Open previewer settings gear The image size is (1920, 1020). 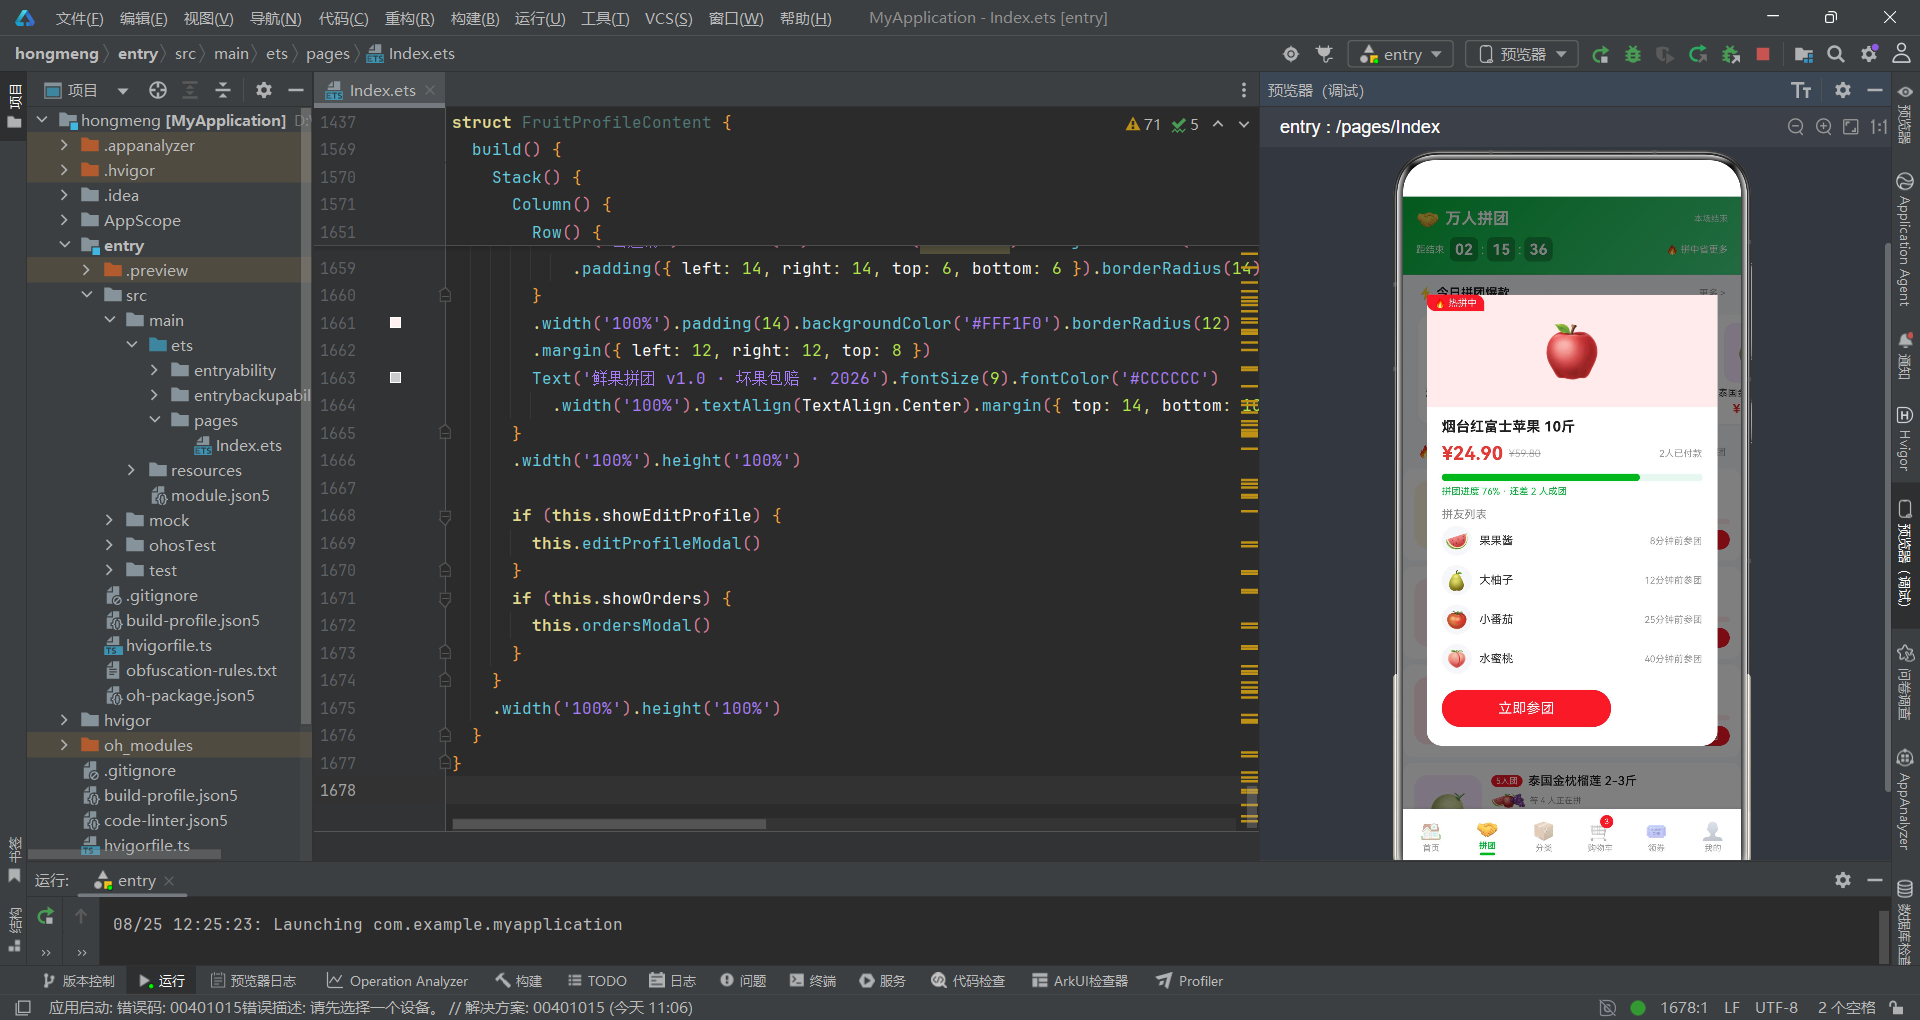(x=1843, y=90)
